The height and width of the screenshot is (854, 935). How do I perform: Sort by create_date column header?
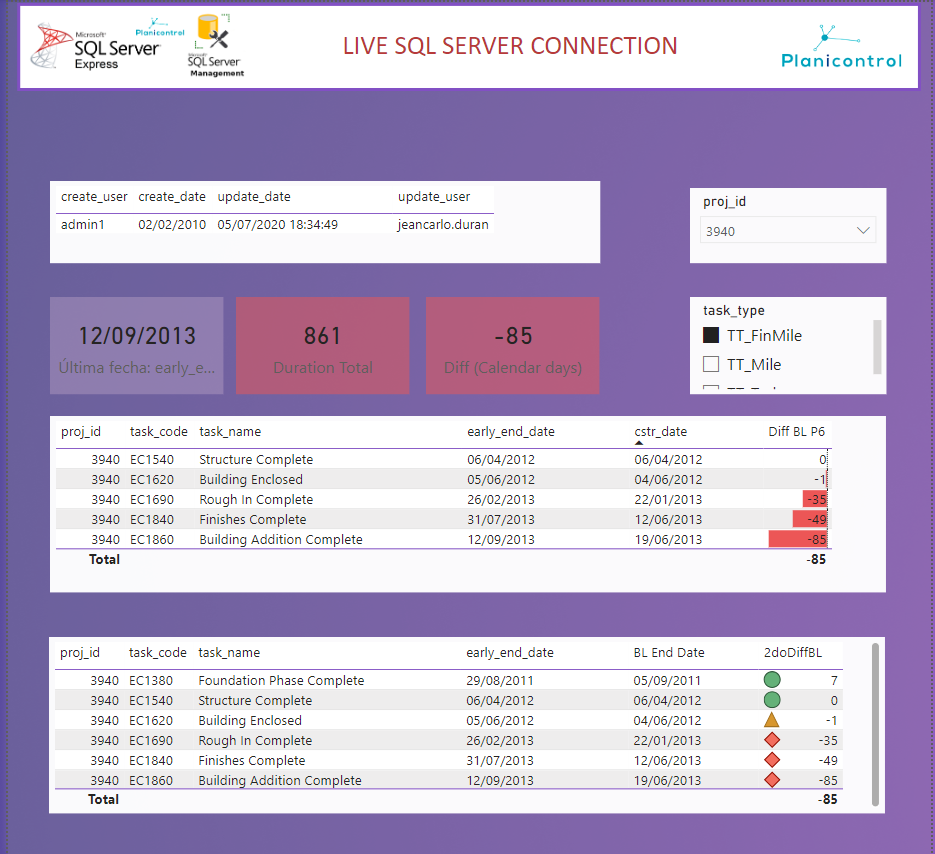172,197
